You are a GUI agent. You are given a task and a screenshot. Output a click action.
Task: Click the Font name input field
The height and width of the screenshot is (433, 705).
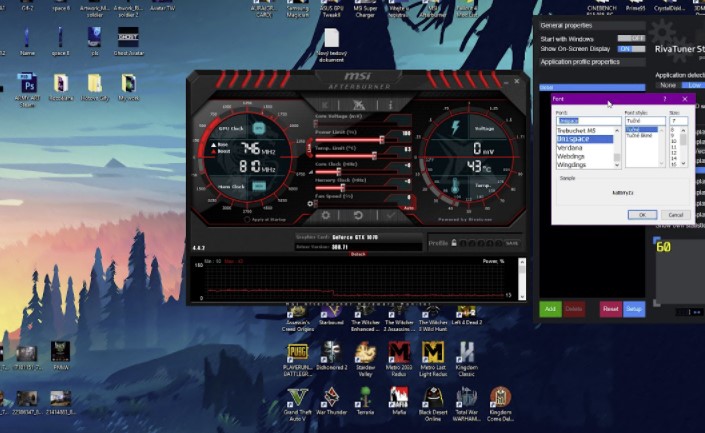coord(589,121)
